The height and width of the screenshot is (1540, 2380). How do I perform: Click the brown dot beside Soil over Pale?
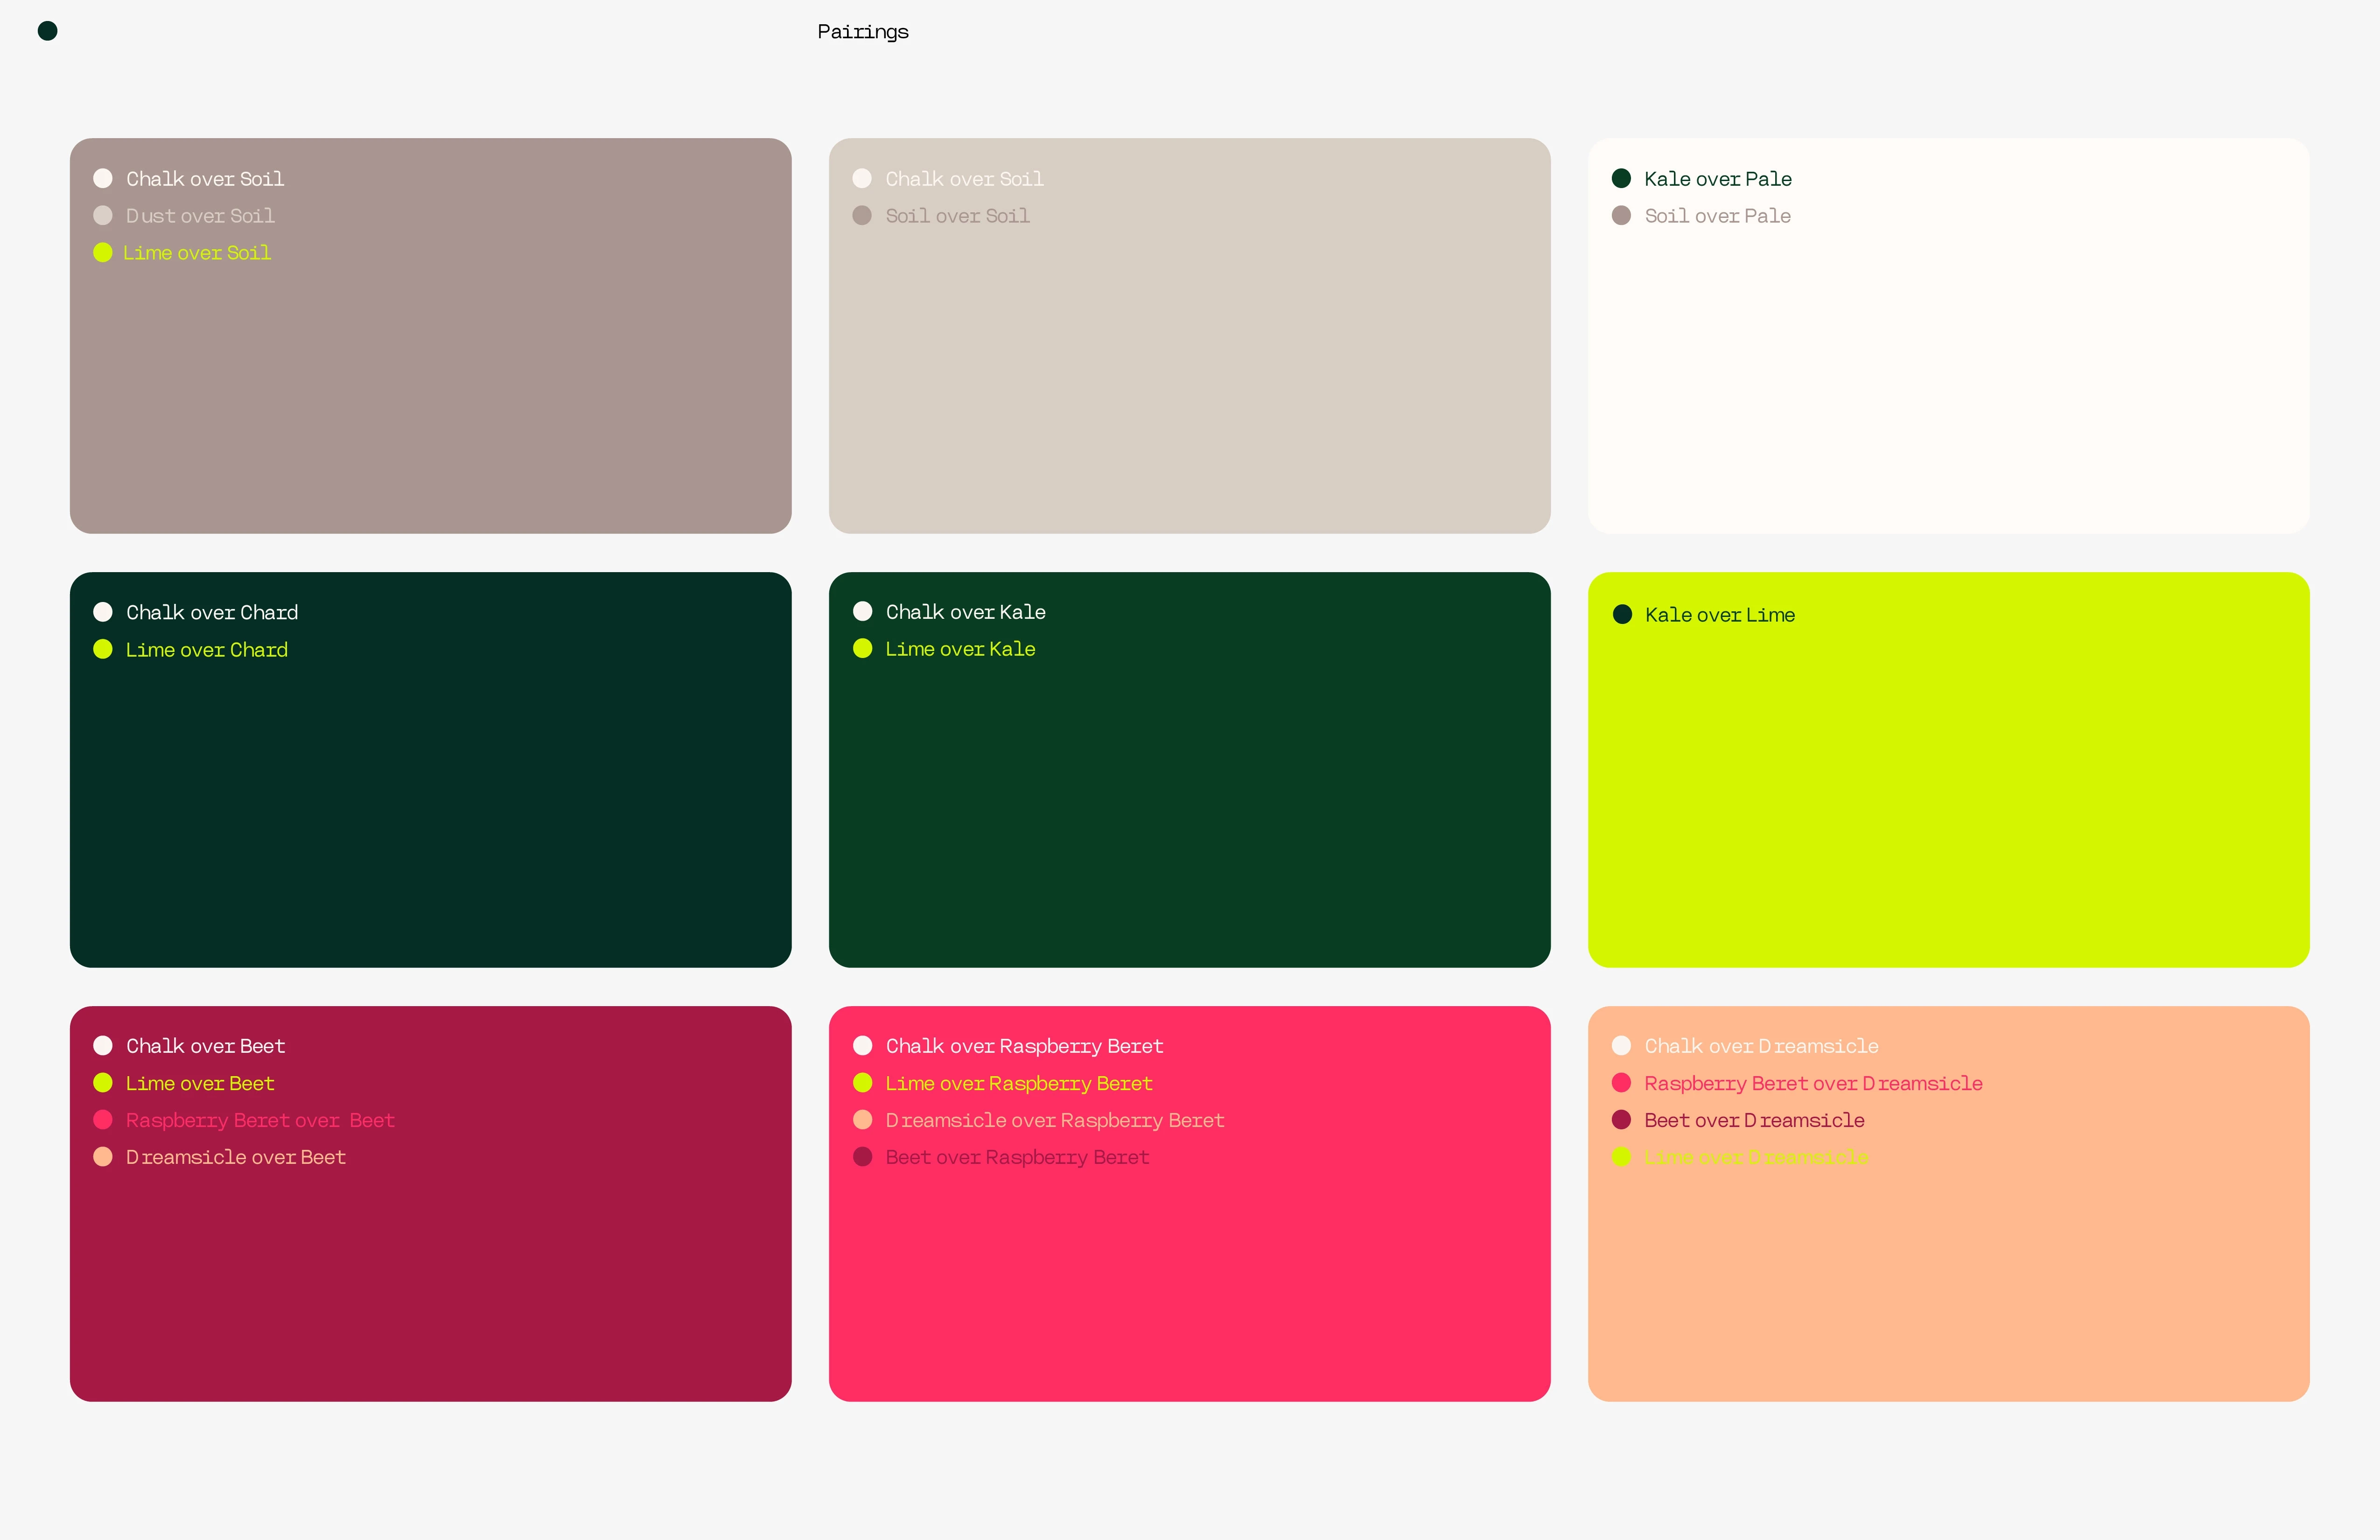tap(1621, 216)
